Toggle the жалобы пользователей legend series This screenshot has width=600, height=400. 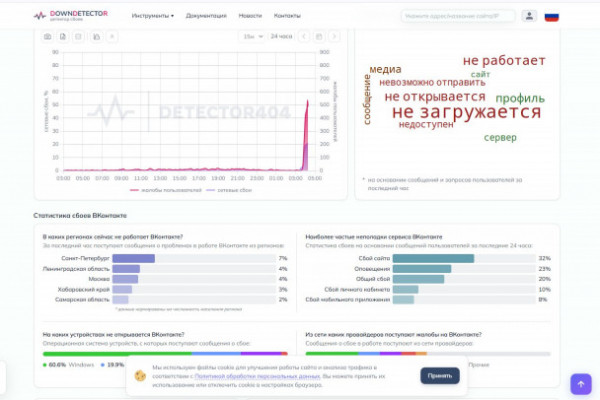pyautogui.click(x=166, y=190)
